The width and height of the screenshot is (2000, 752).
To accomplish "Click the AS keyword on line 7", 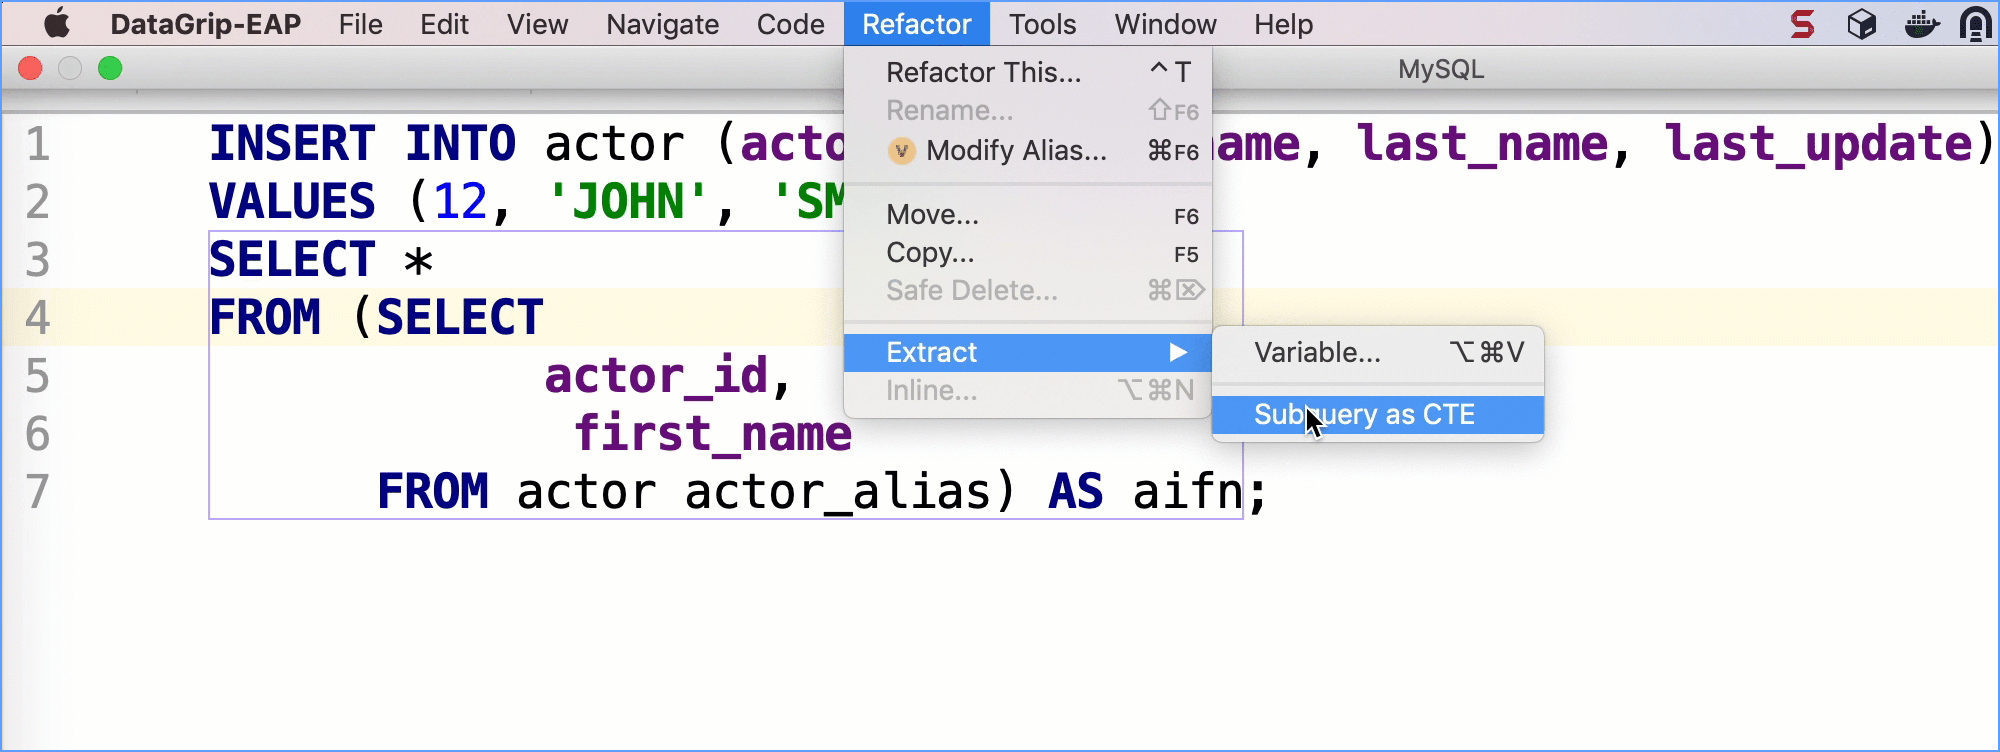I will (x=1076, y=492).
